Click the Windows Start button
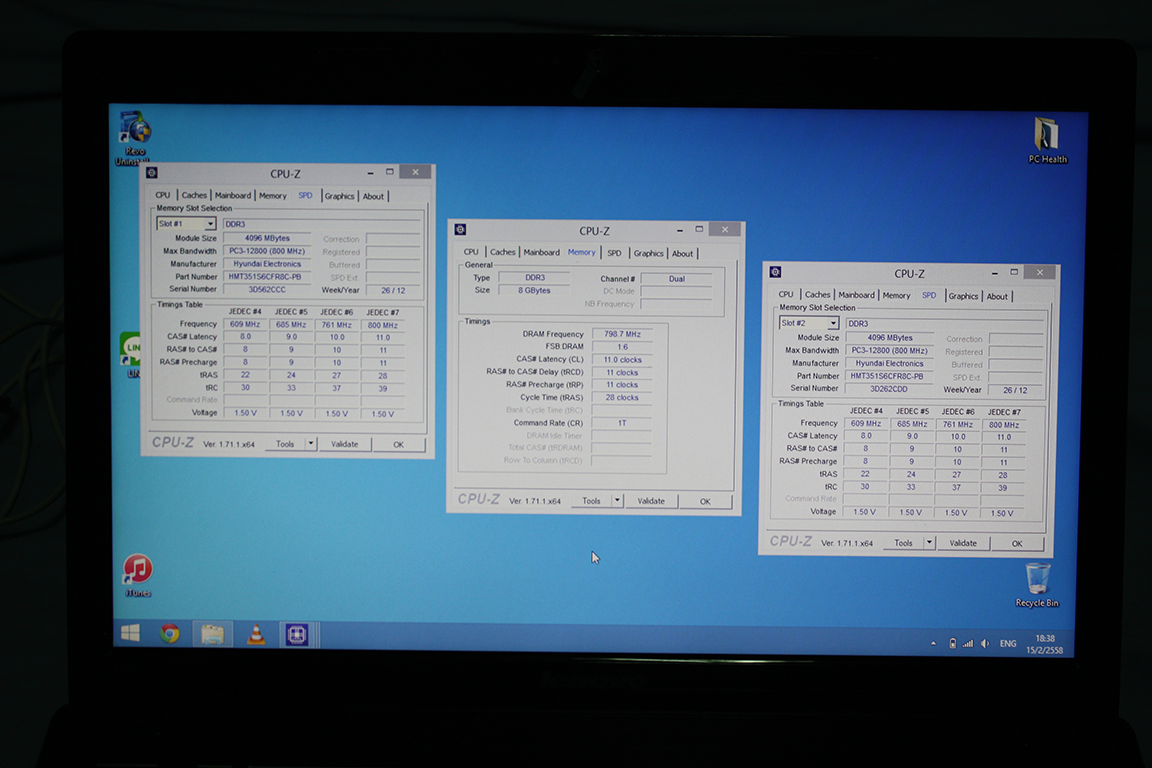The width and height of the screenshot is (1152, 768). pos(131,634)
